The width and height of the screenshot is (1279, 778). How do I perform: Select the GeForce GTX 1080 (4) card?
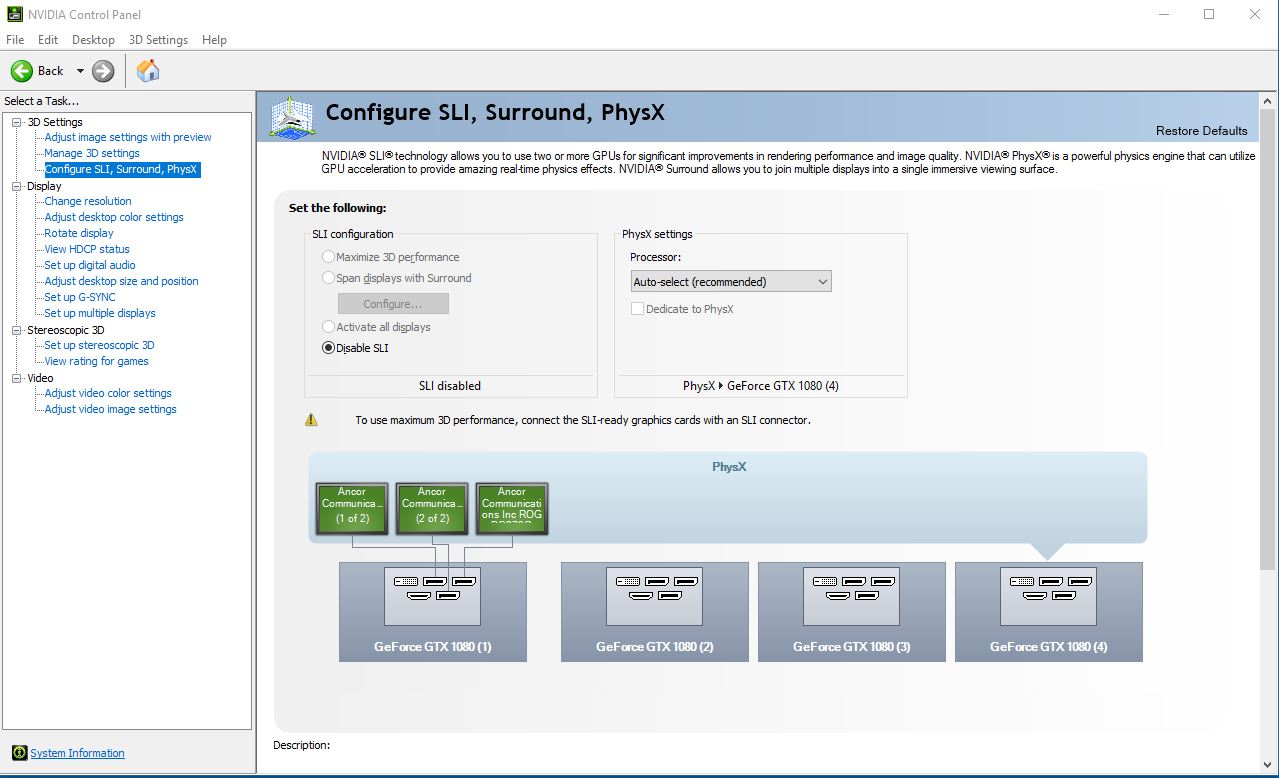pos(1049,611)
